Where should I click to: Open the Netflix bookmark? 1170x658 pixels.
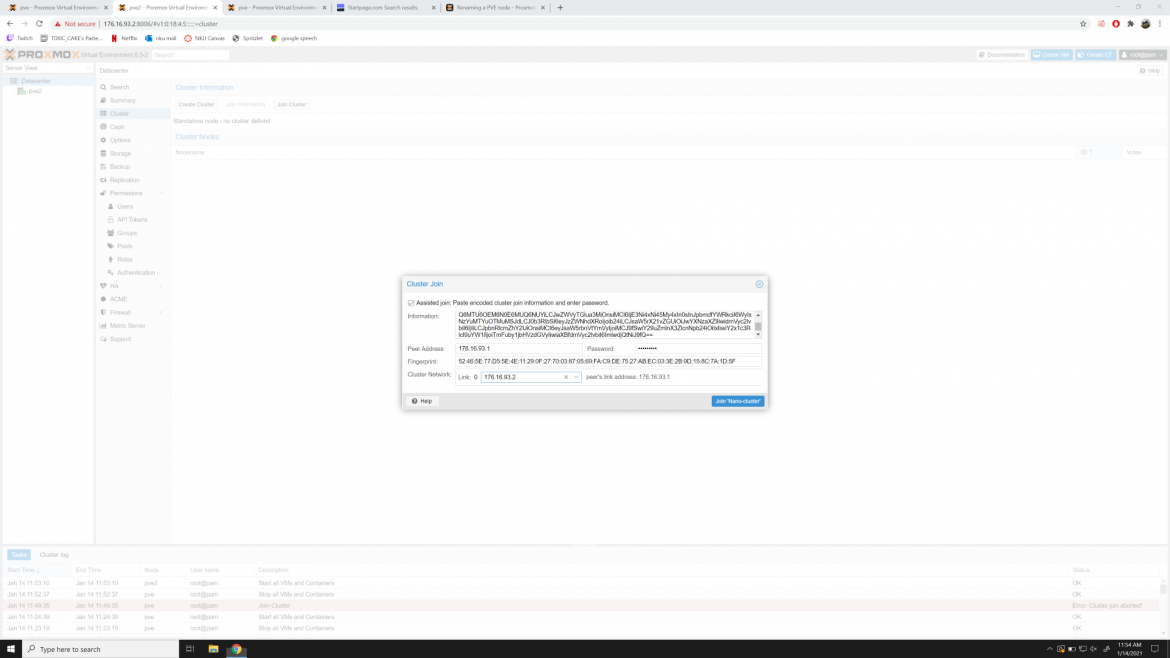(x=124, y=38)
